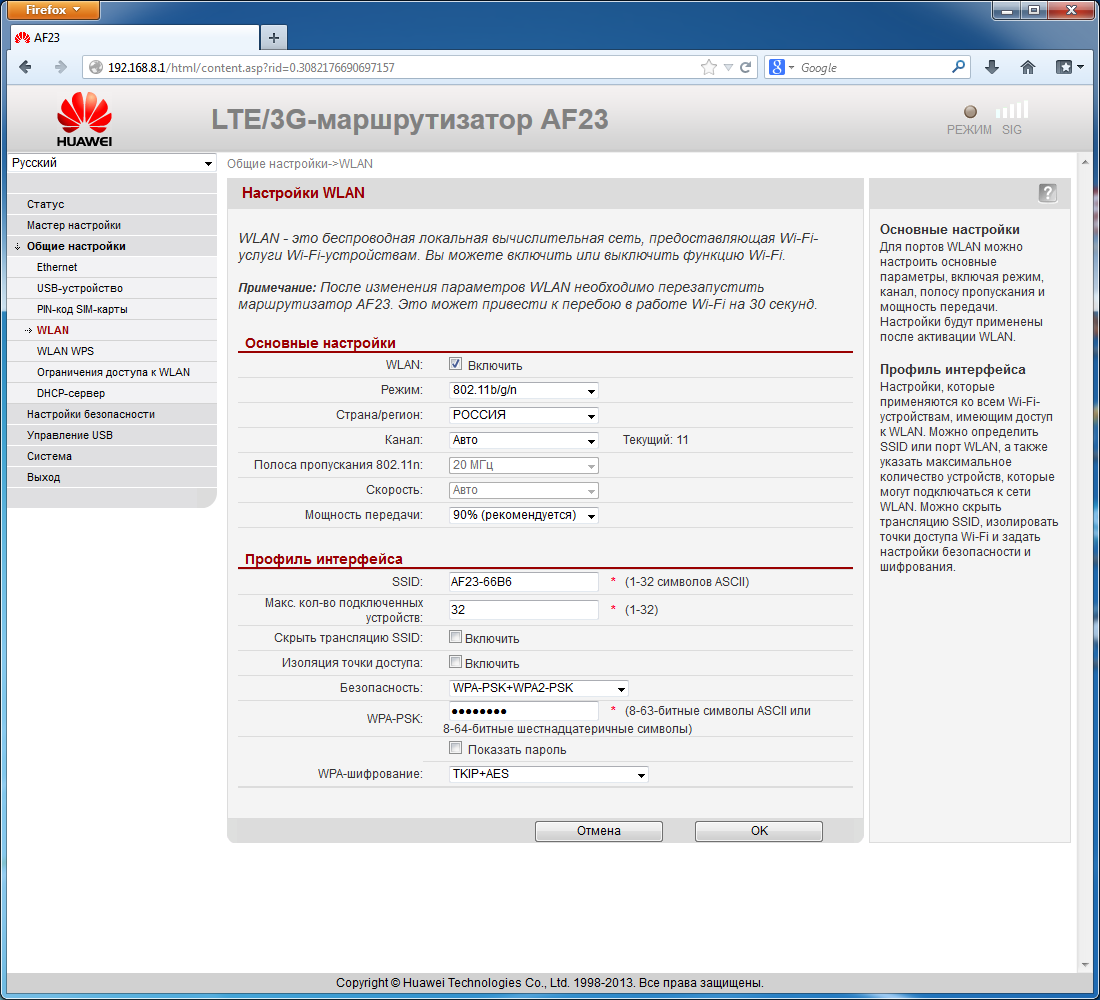Click the browser back arrow

point(25,67)
